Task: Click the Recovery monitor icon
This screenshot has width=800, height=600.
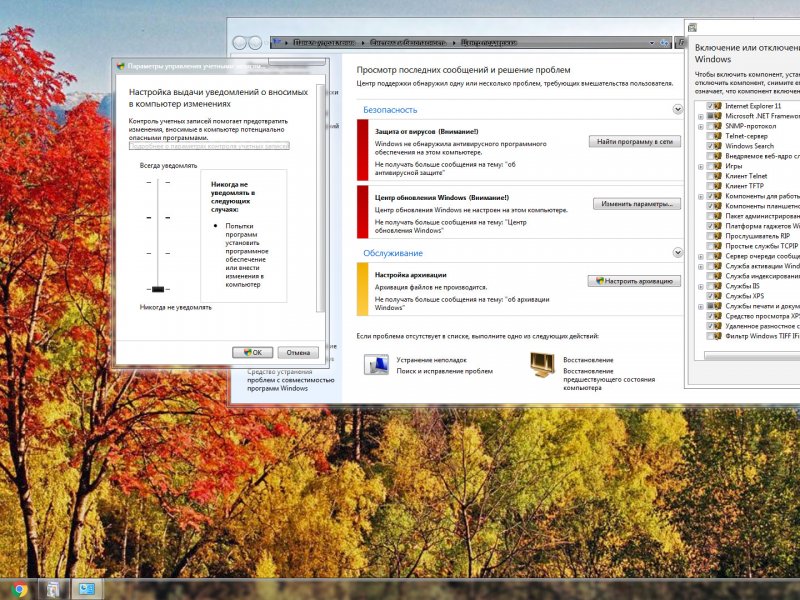Action: pos(542,364)
